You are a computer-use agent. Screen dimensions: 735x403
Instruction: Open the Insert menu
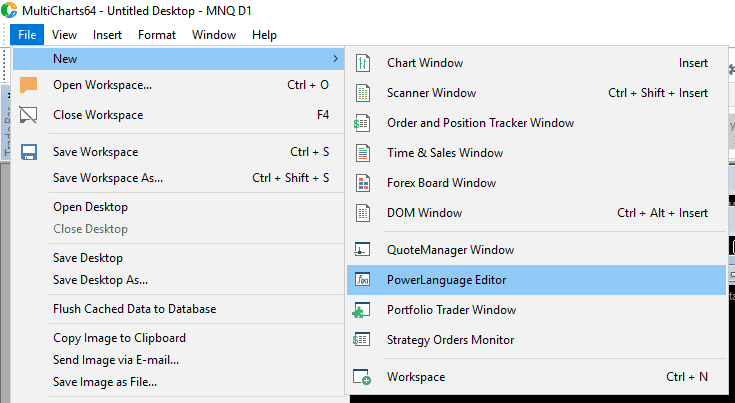pos(107,35)
